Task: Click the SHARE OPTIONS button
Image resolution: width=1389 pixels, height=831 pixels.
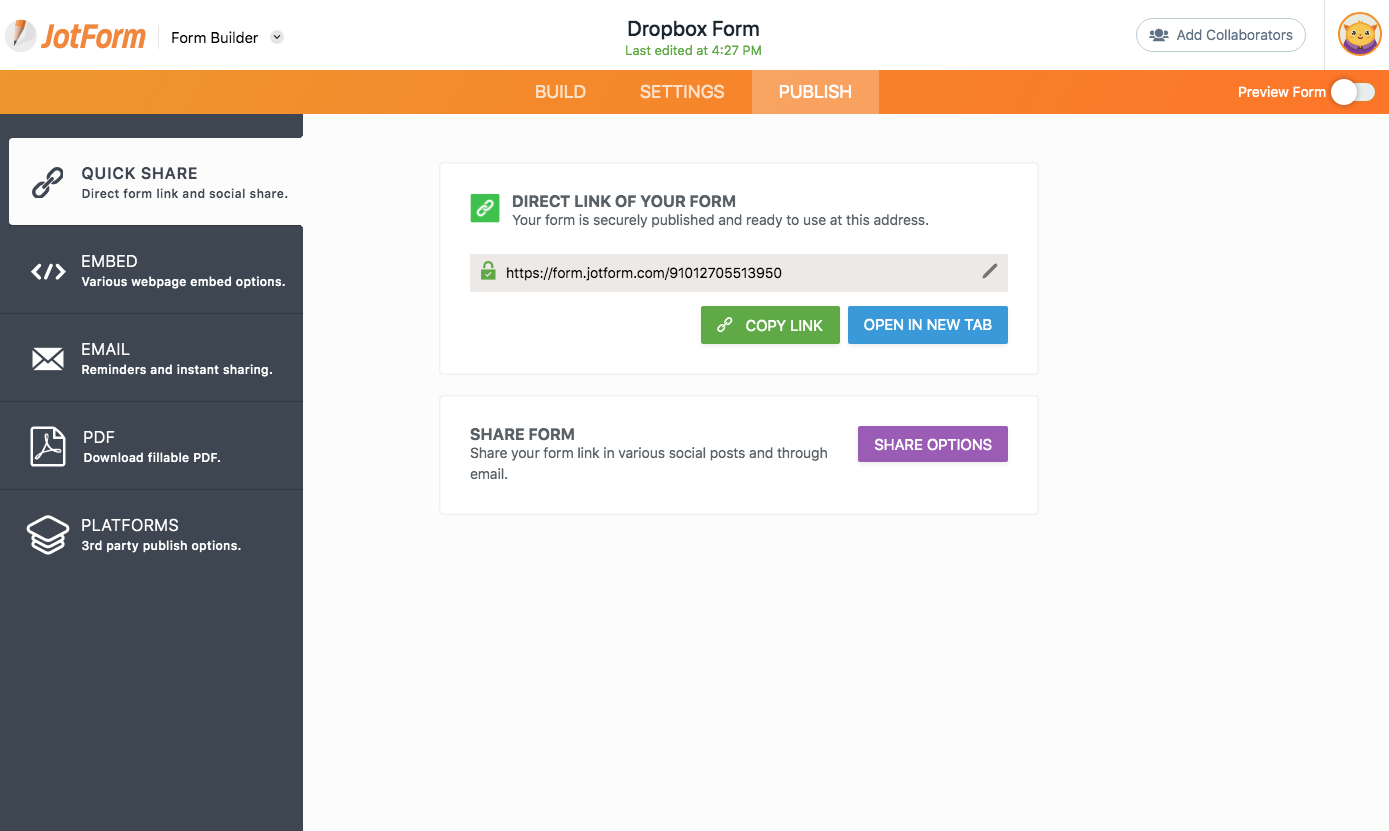Action: click(x=933, y=445)
